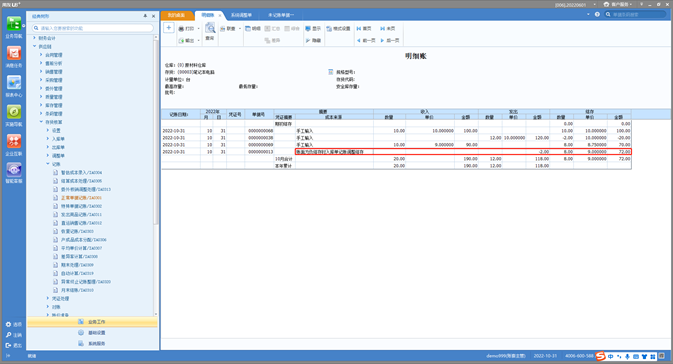Click the 联查 linked query icon

point(223,29)
